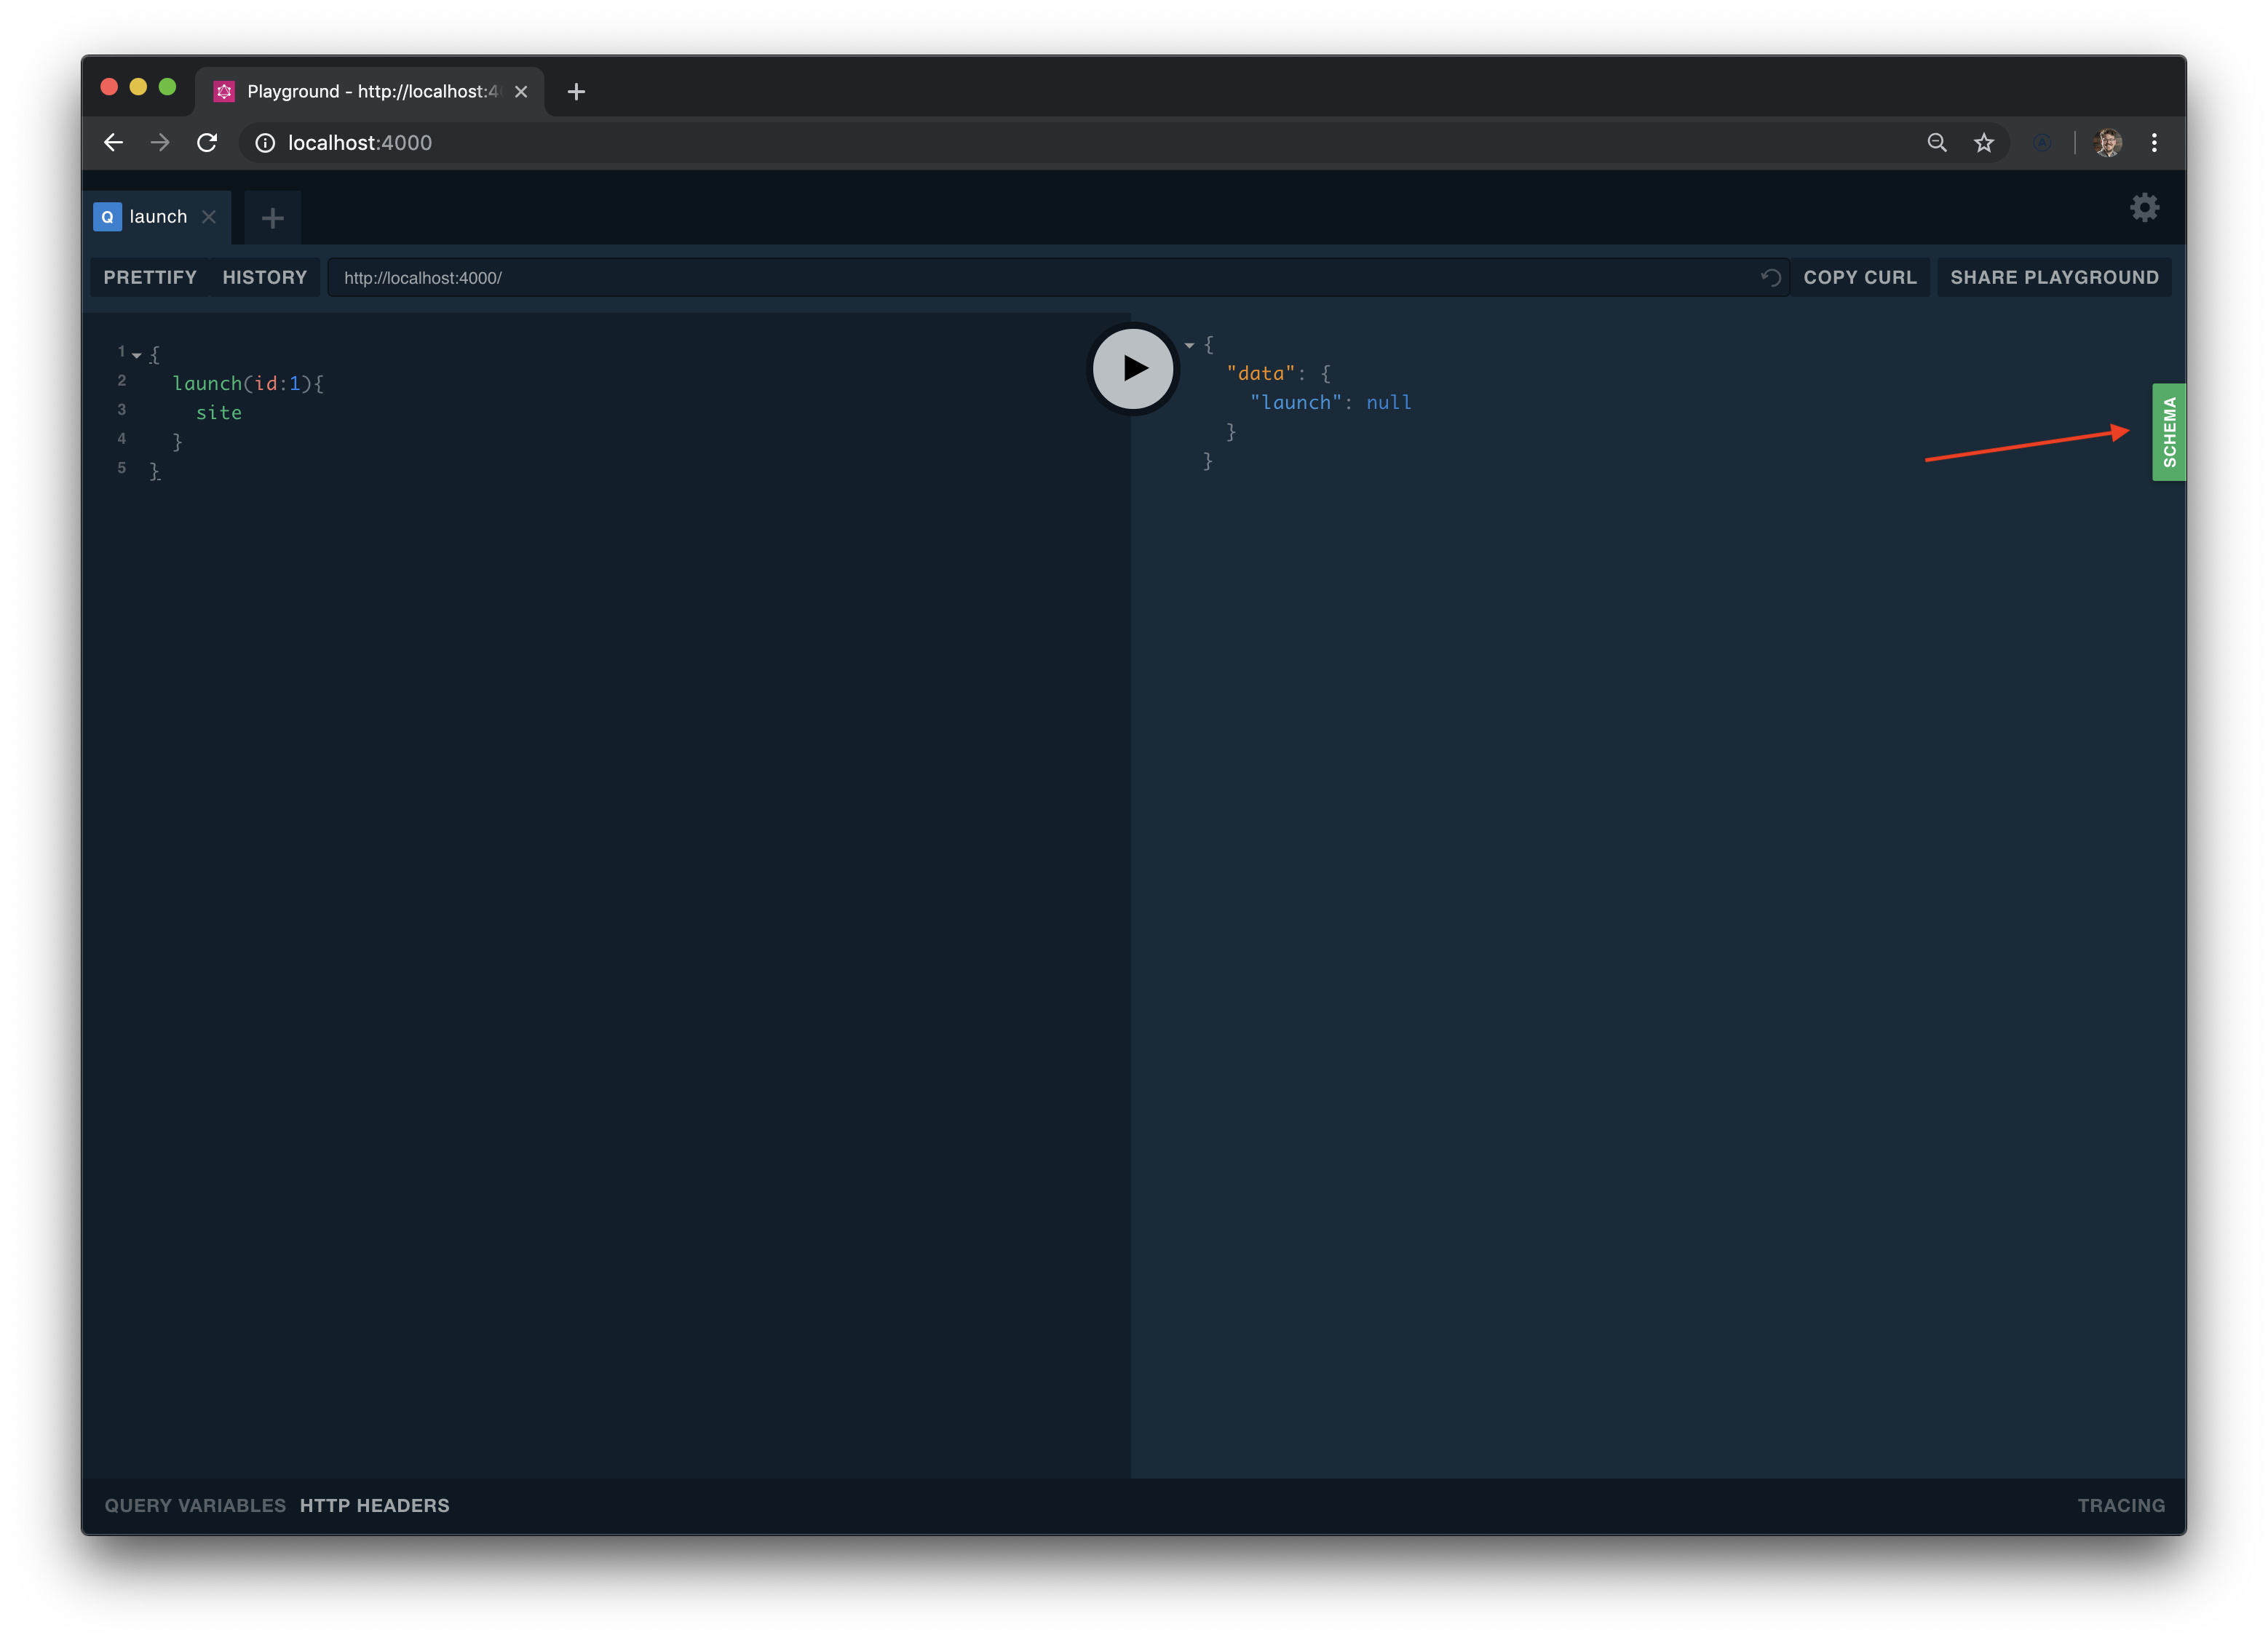This screenshot has width=2268, height=1643.
Task: Add a new Playground query tab
Action: point(272,218)
